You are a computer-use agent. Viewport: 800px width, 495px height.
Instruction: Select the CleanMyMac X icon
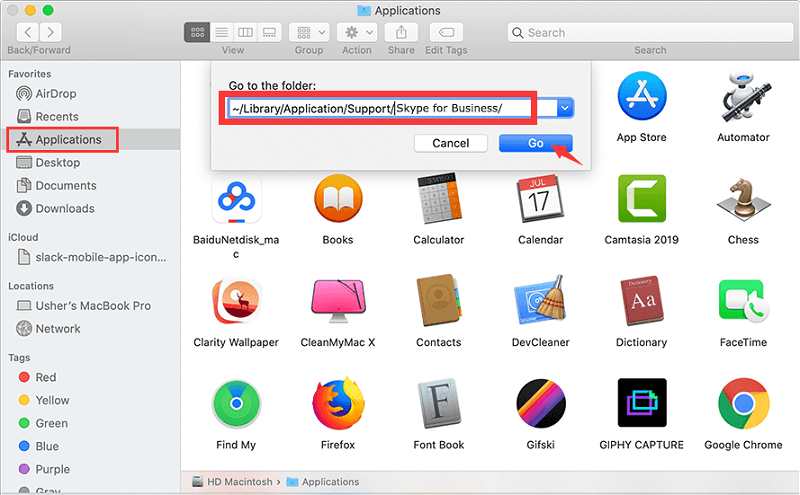(337, 303)
